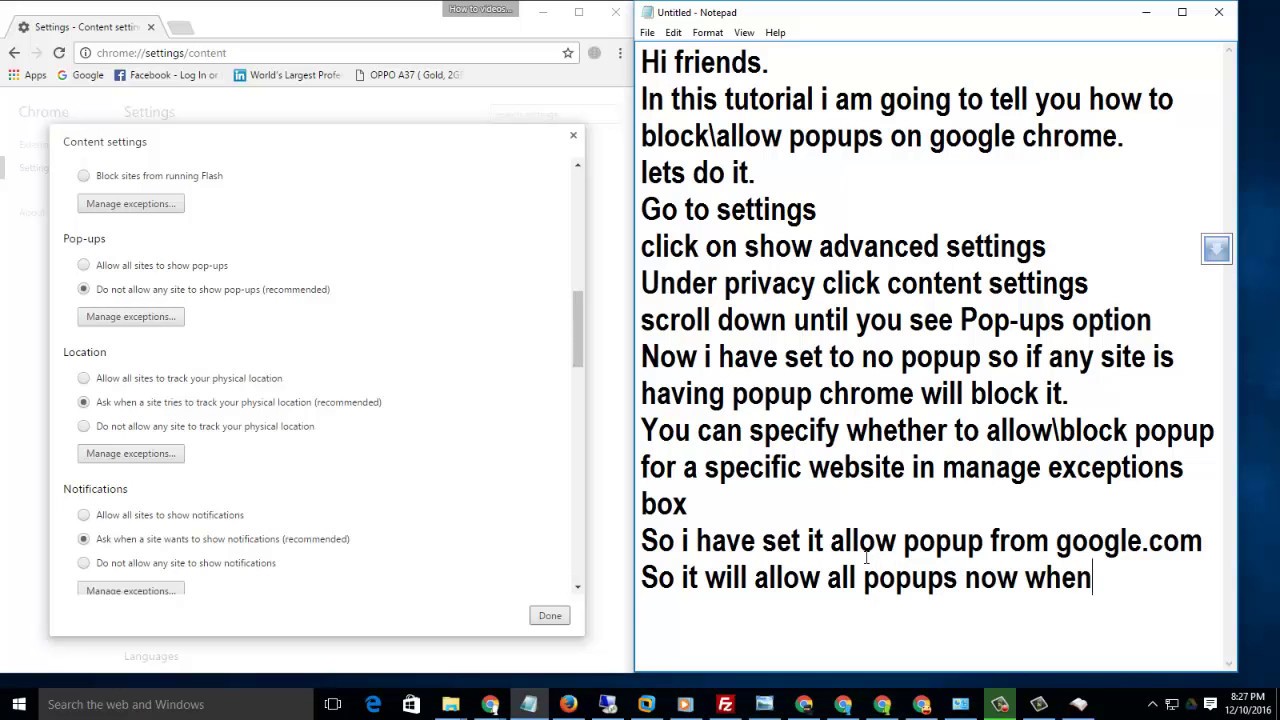Click the Content settings scrollbar thumb
The image size is (1280, 720).
(577, 329)
